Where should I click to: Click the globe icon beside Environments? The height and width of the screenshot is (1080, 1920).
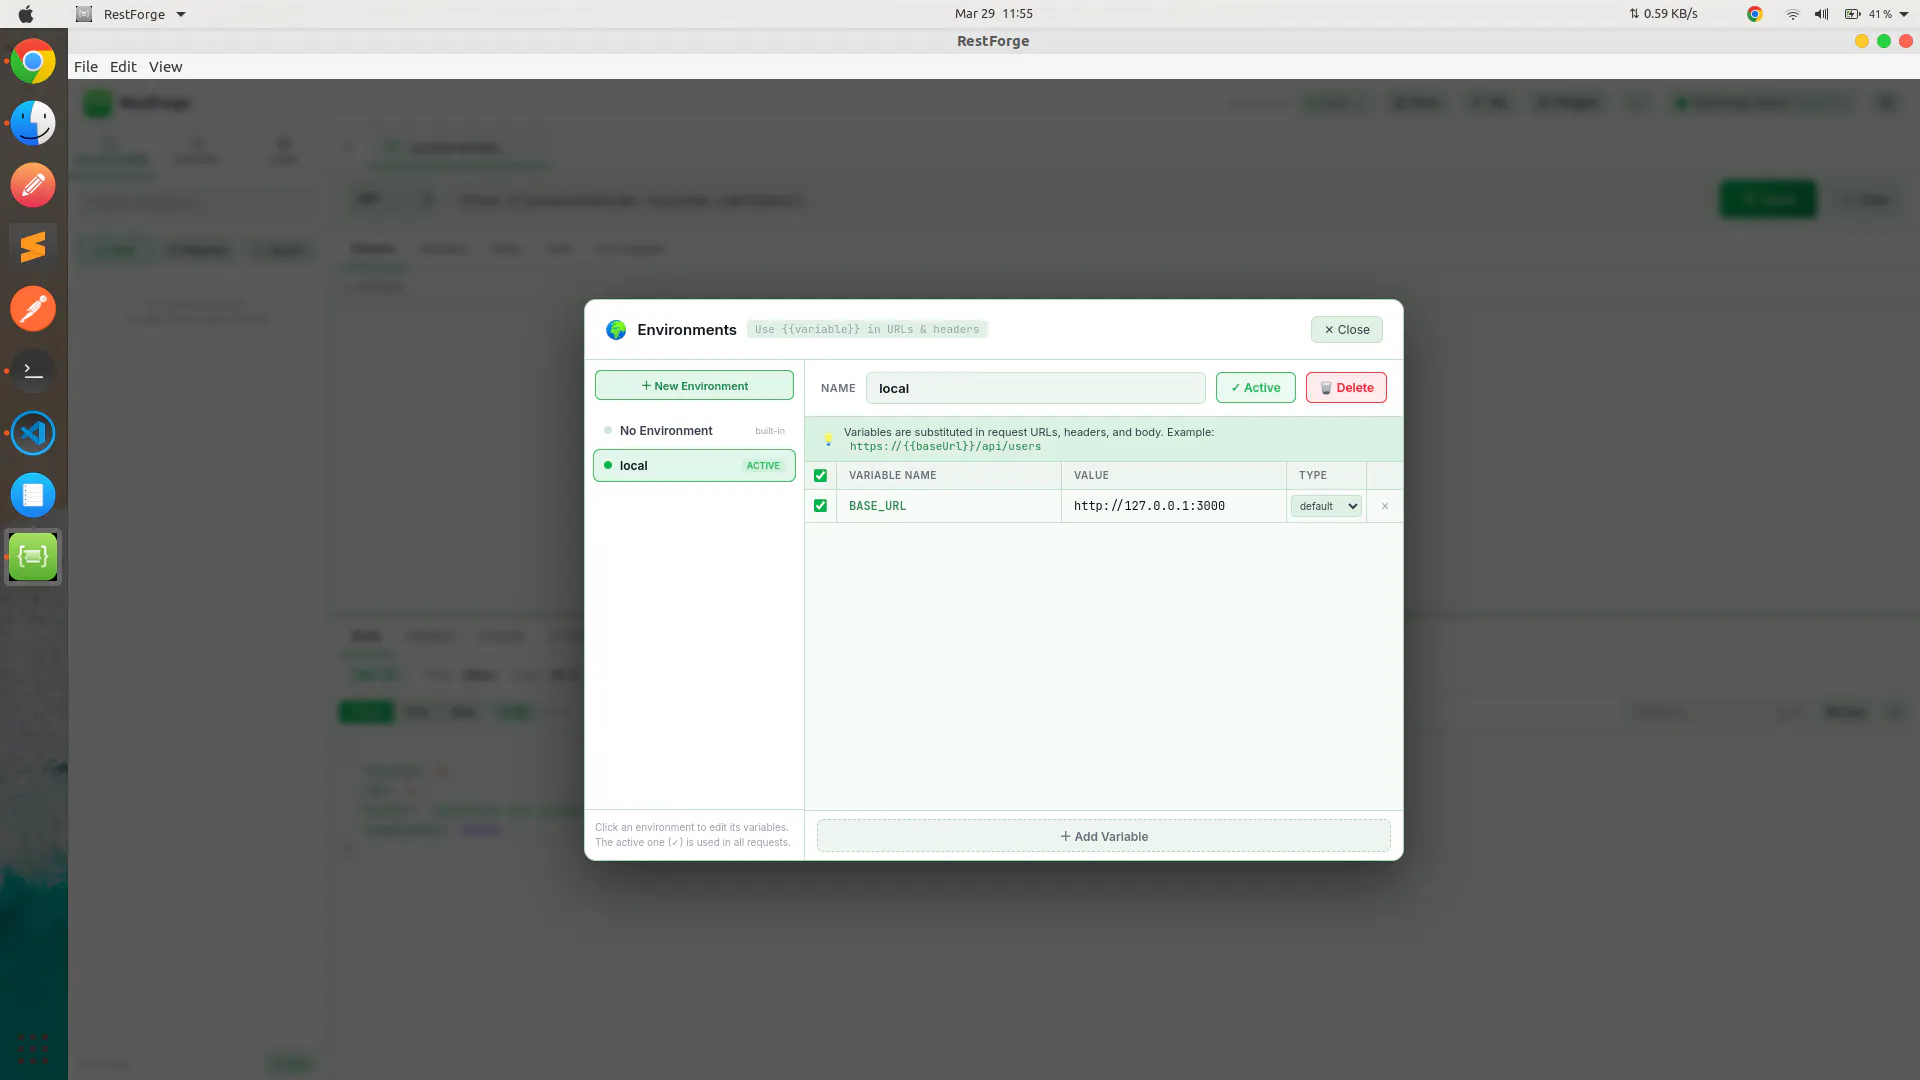(616, 330)
